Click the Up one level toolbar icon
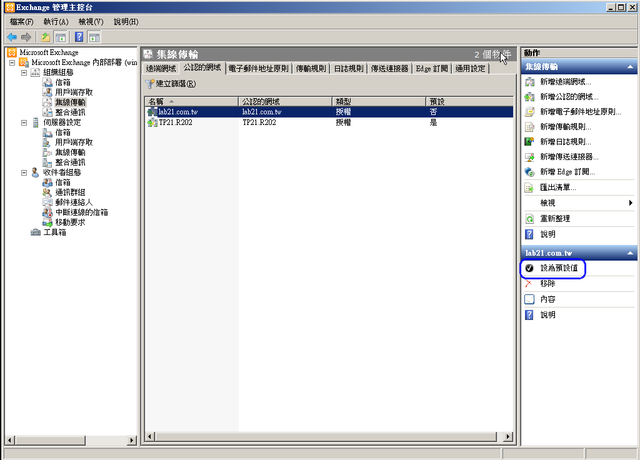Image resolution: width=640 pixels, height=460 pixels. pos(45,38)
